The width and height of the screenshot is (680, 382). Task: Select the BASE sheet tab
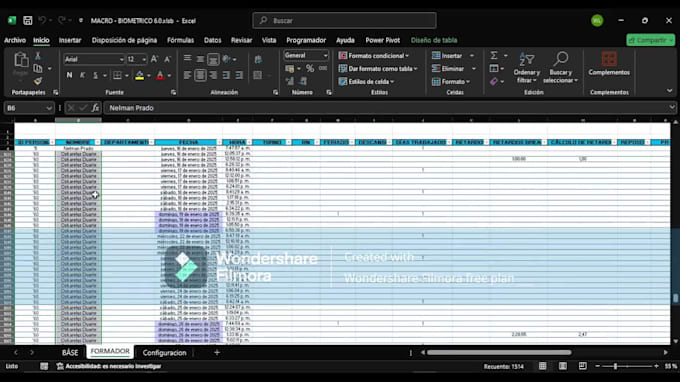(70, 353)
